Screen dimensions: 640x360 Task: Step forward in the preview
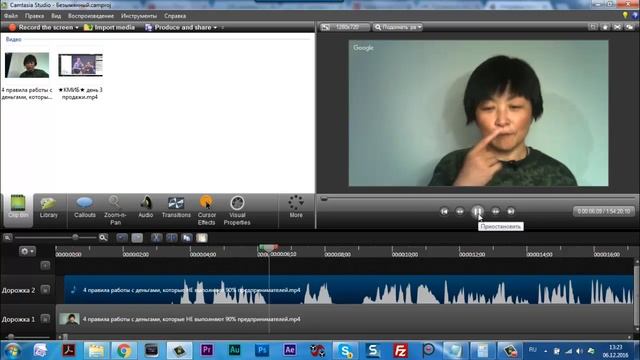click(x=495, y=211)
